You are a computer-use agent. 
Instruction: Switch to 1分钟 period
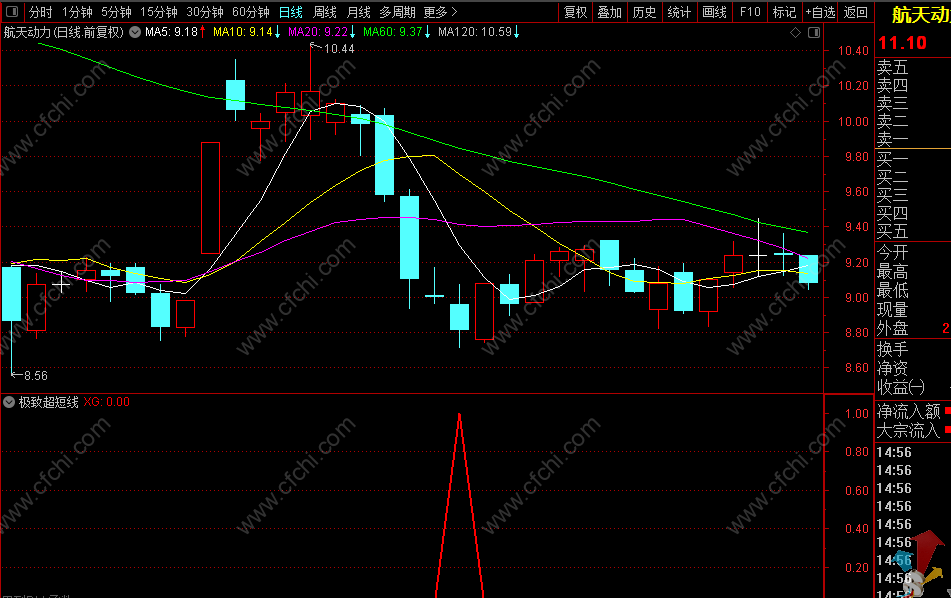(x=78, y=12)
